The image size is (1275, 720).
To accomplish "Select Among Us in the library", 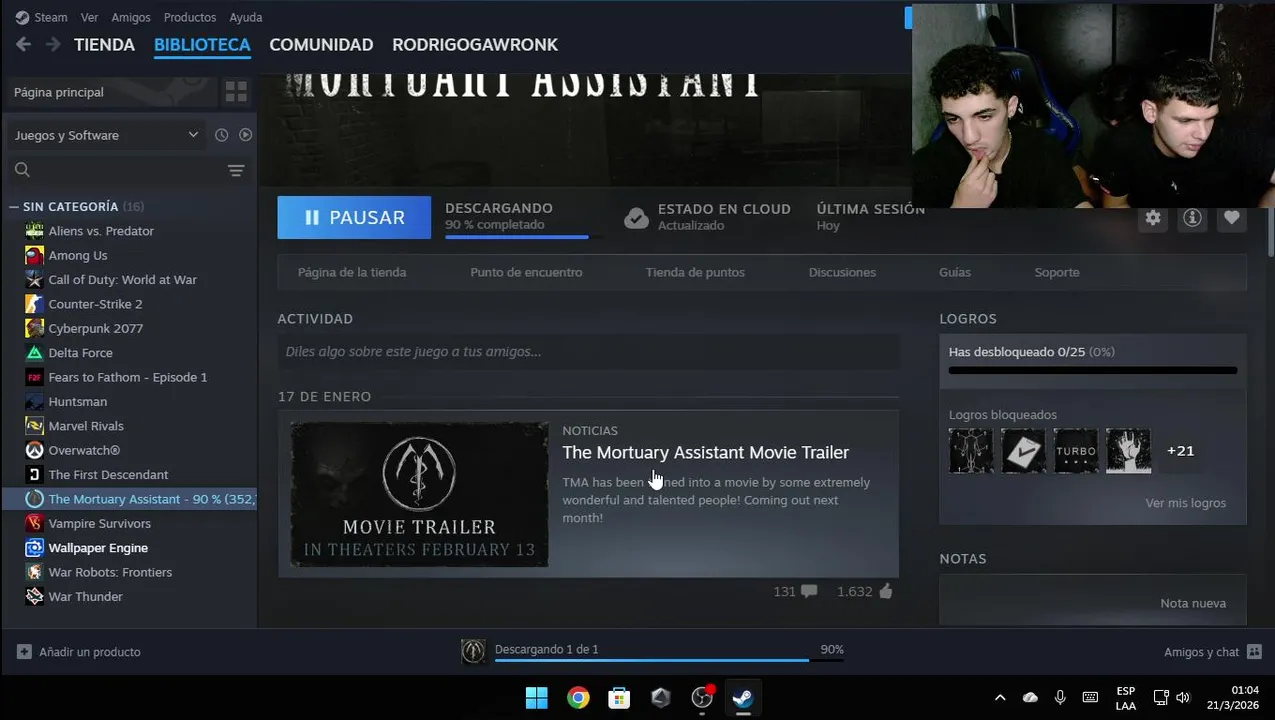I will pyautogui.click(x=78, y=256).
